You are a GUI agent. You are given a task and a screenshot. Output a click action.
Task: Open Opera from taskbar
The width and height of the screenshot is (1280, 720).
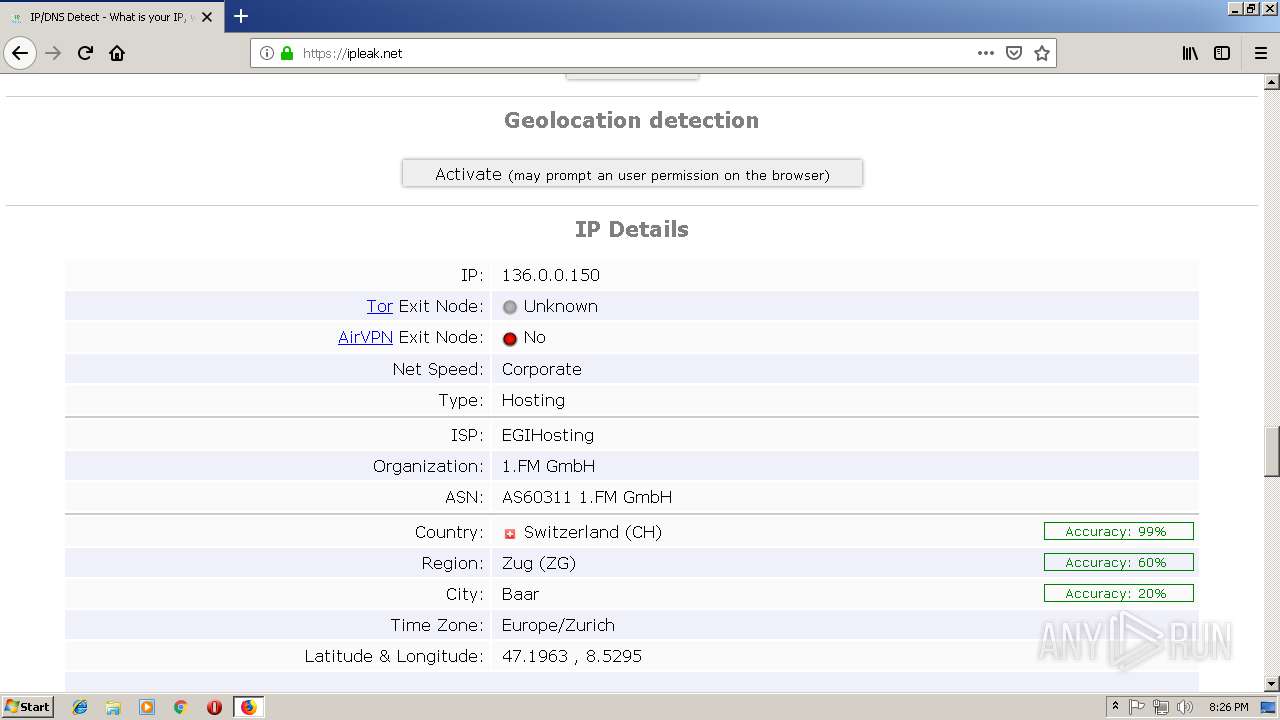click(214, 707)
